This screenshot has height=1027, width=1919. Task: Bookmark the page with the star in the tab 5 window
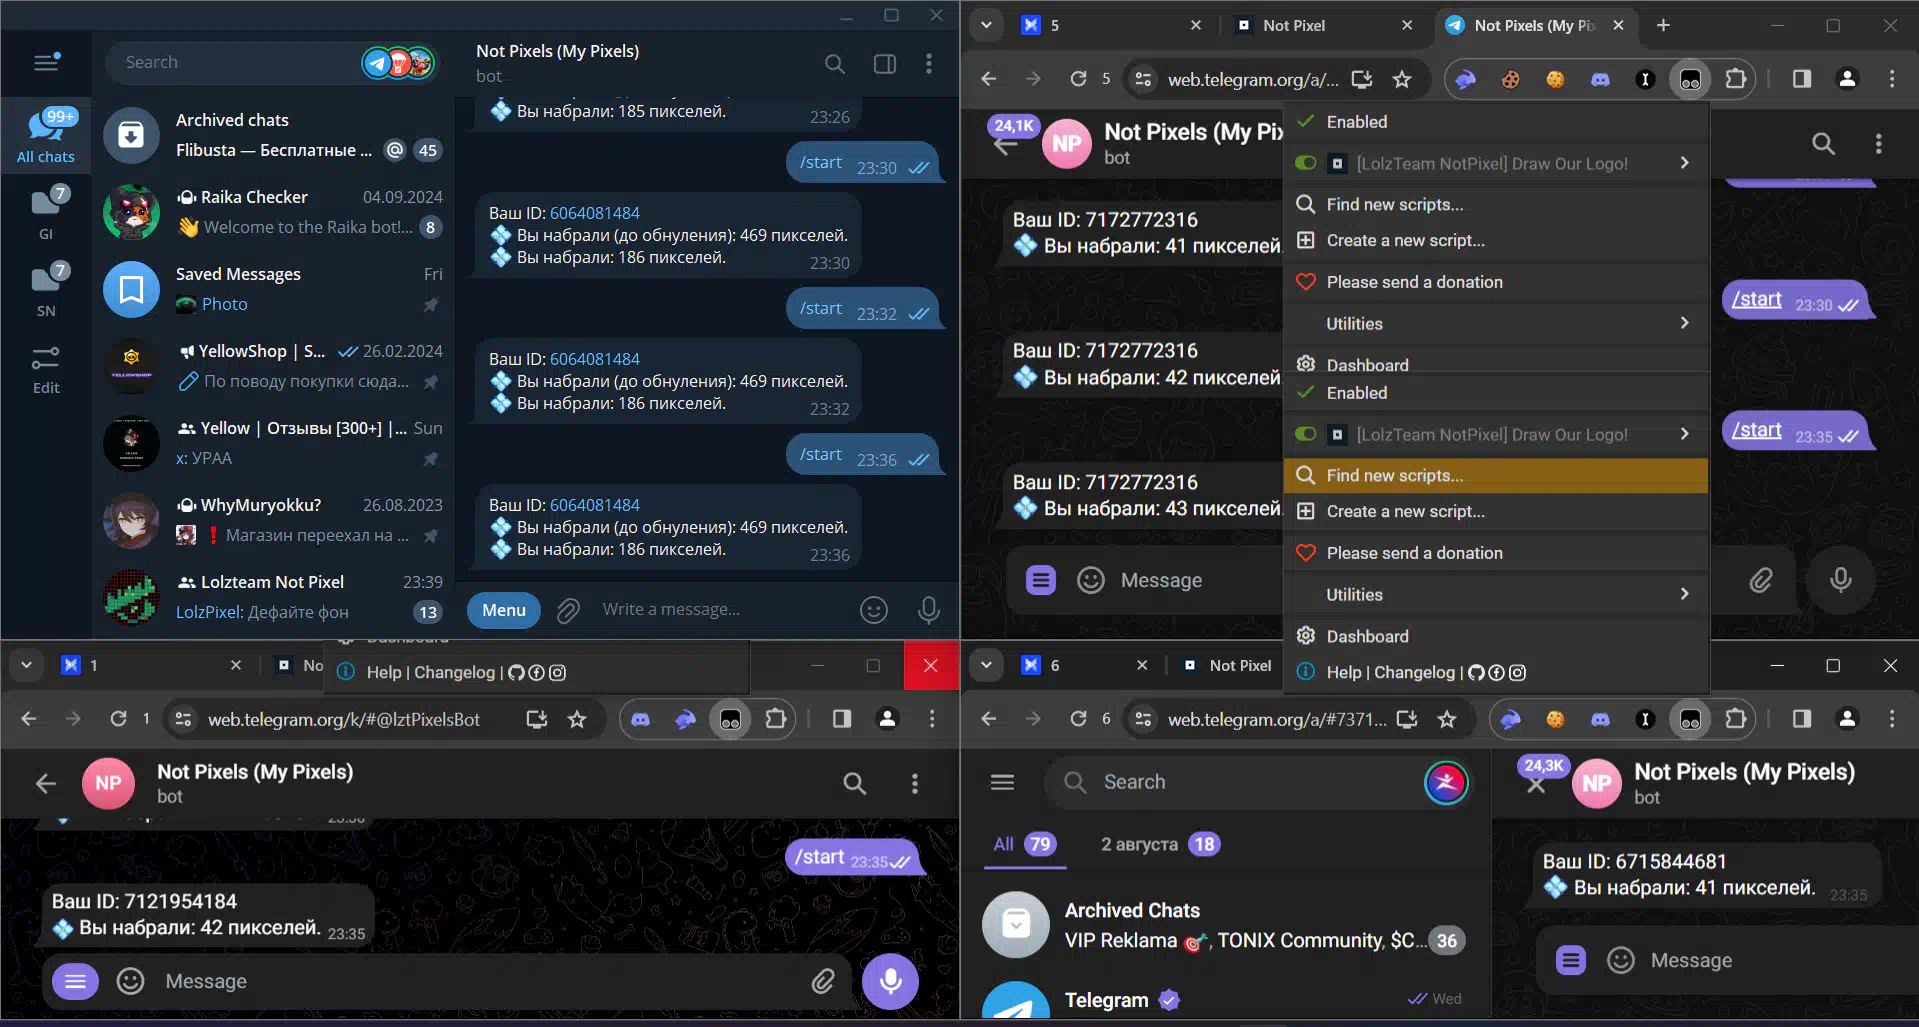click(x=1402, y=79)
